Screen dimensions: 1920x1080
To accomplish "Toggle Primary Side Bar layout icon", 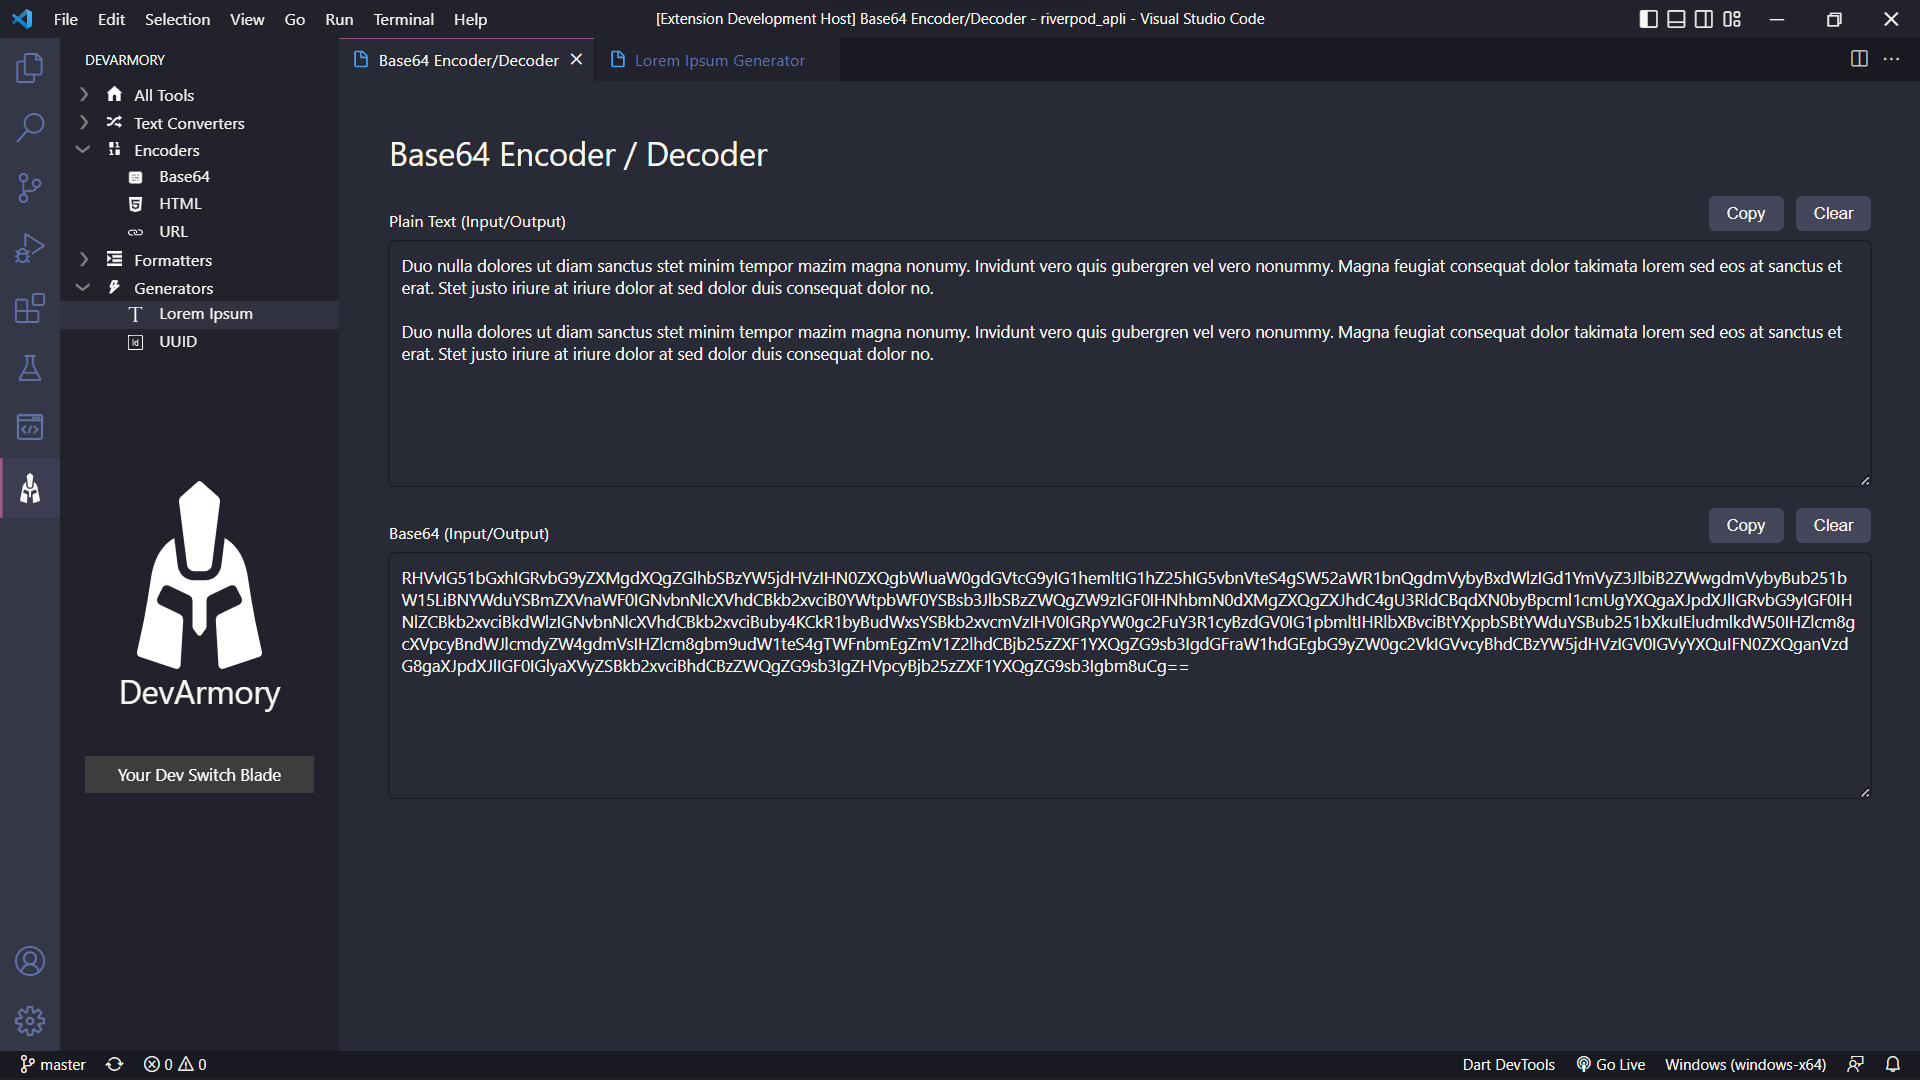I will (x=1649, y=19).
